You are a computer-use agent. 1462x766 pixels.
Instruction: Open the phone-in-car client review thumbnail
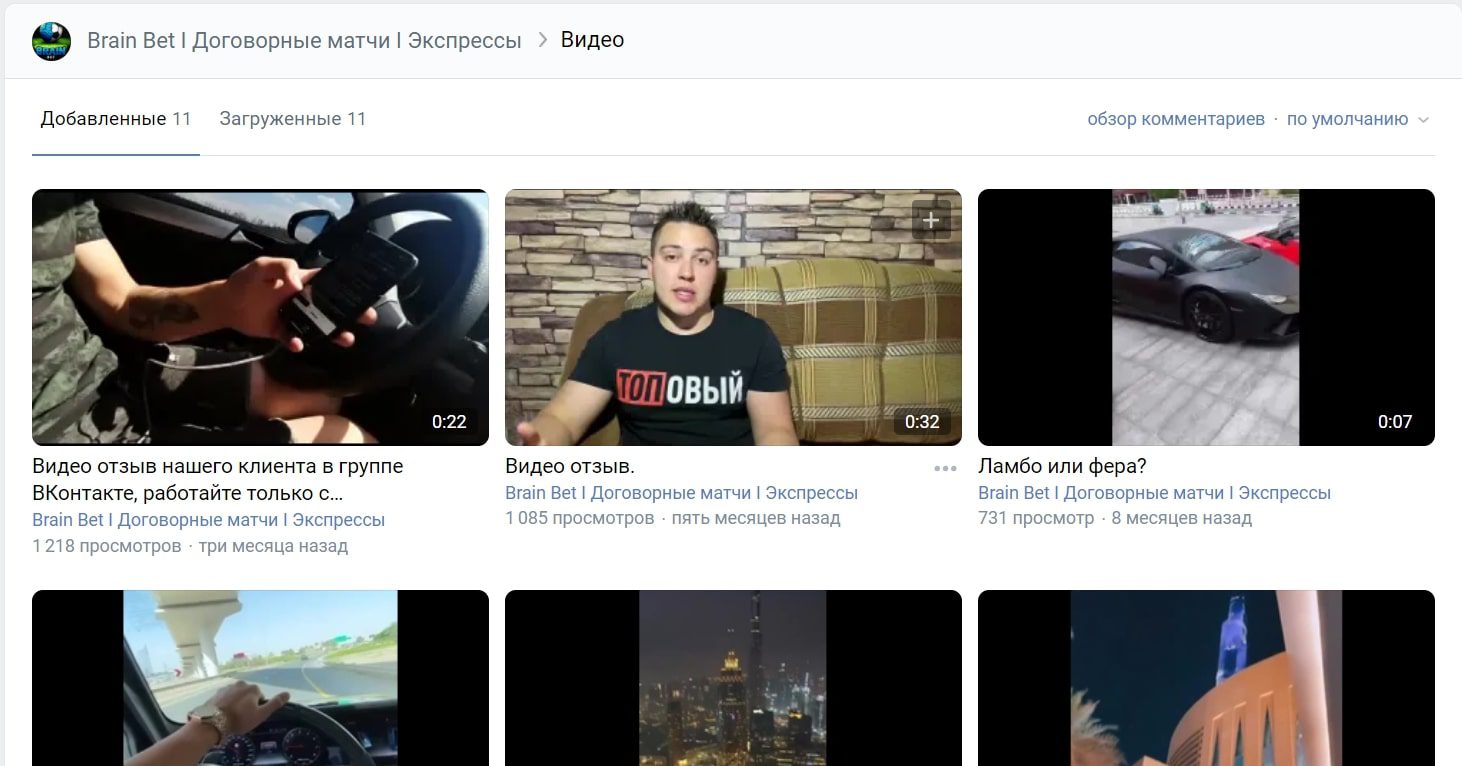pos(260,317)
